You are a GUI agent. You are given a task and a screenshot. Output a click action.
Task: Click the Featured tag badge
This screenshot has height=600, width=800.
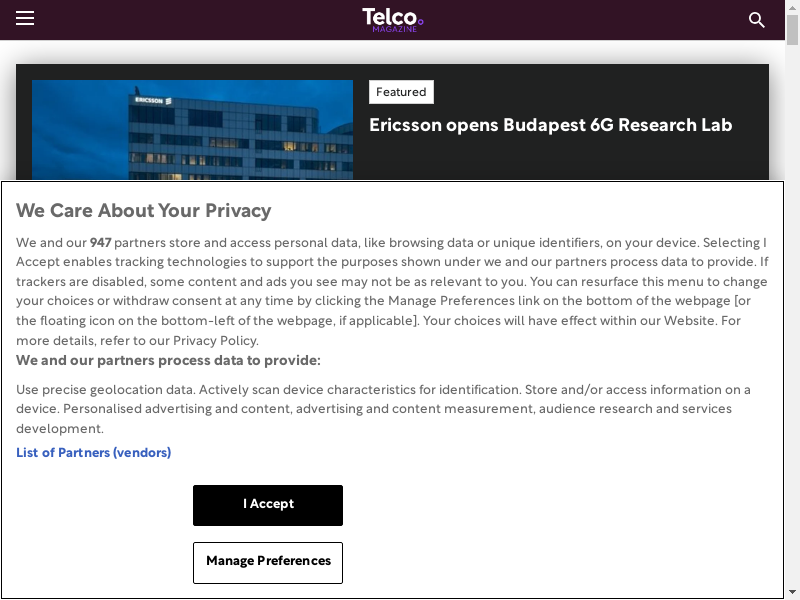tap(401, 92)
